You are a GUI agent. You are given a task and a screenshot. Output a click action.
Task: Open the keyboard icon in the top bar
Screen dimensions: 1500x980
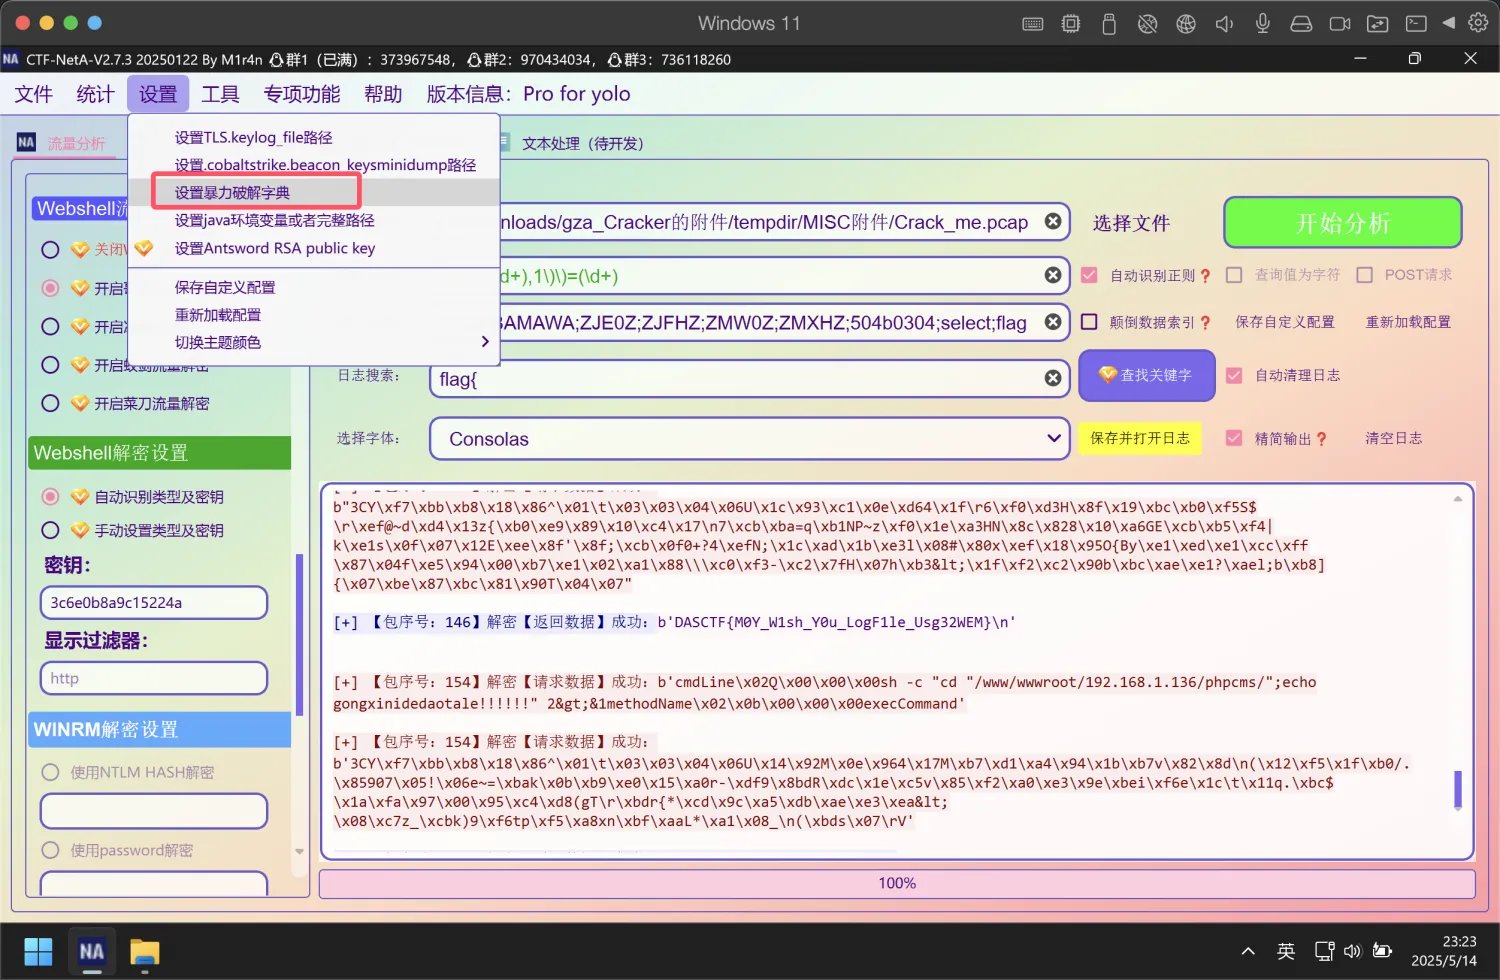tap(1033, 23)
